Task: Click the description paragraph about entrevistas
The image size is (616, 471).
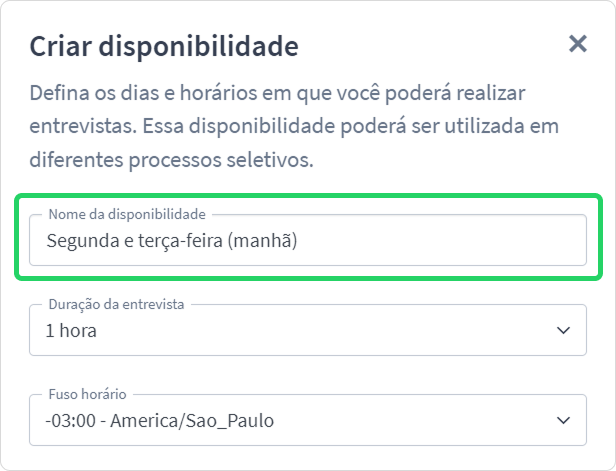Action: pos(294,126)
